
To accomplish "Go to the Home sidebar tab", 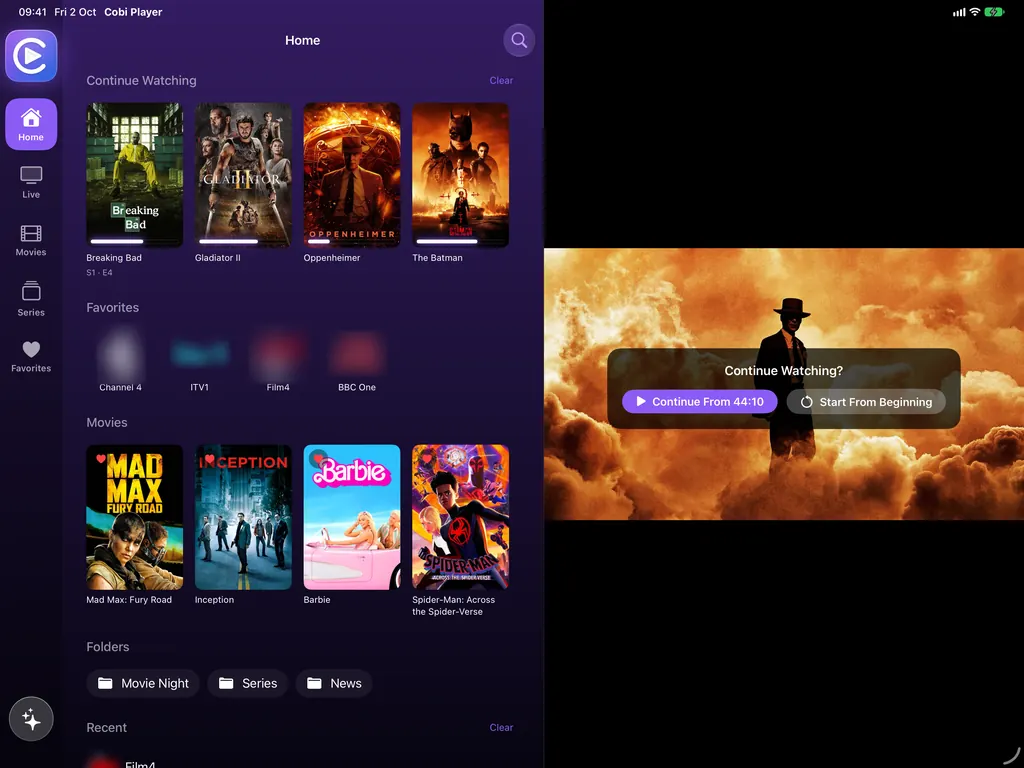I will 31,124.
